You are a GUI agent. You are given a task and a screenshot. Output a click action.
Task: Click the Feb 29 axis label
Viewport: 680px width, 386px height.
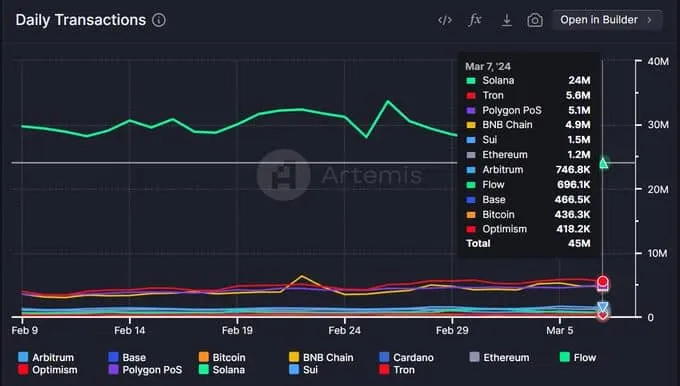452,330
